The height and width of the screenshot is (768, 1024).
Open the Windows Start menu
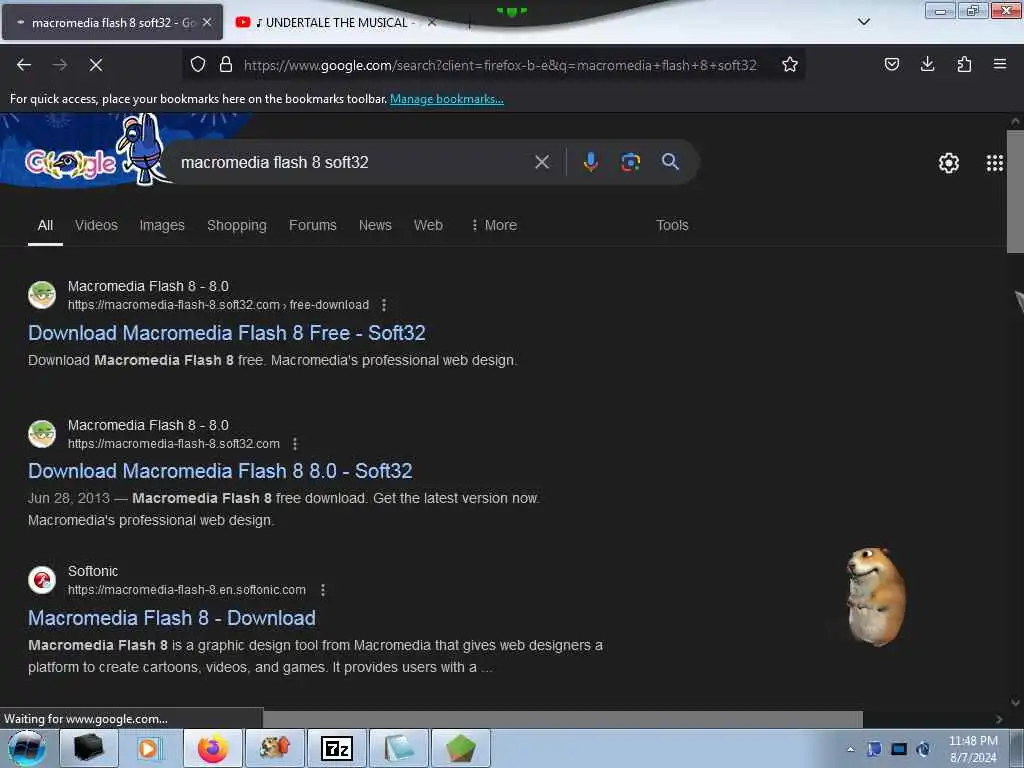point(27,748)
